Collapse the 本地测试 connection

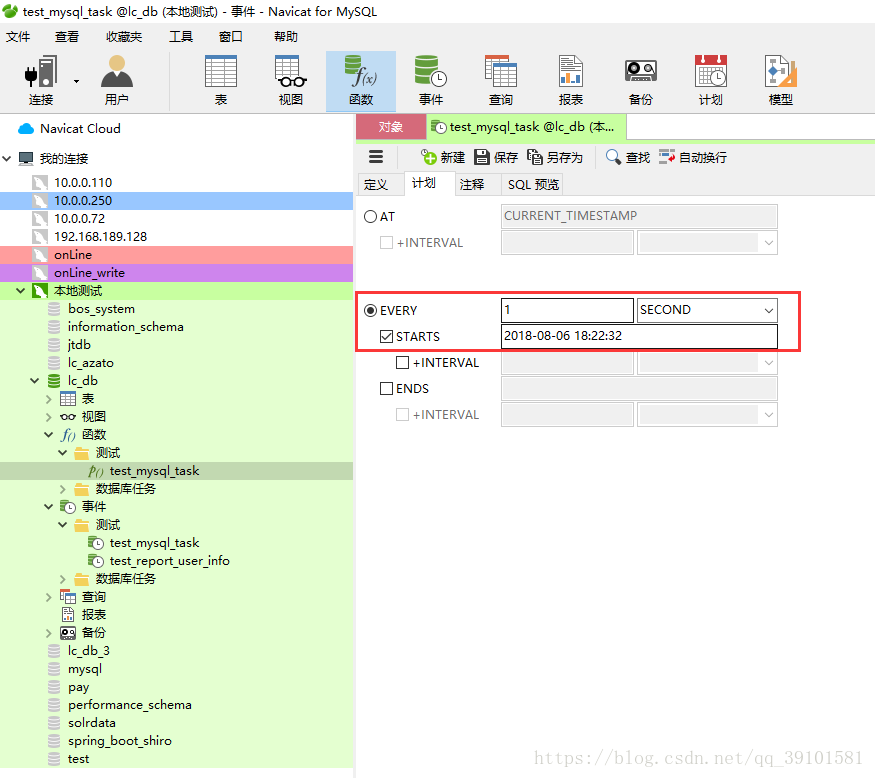21,291
